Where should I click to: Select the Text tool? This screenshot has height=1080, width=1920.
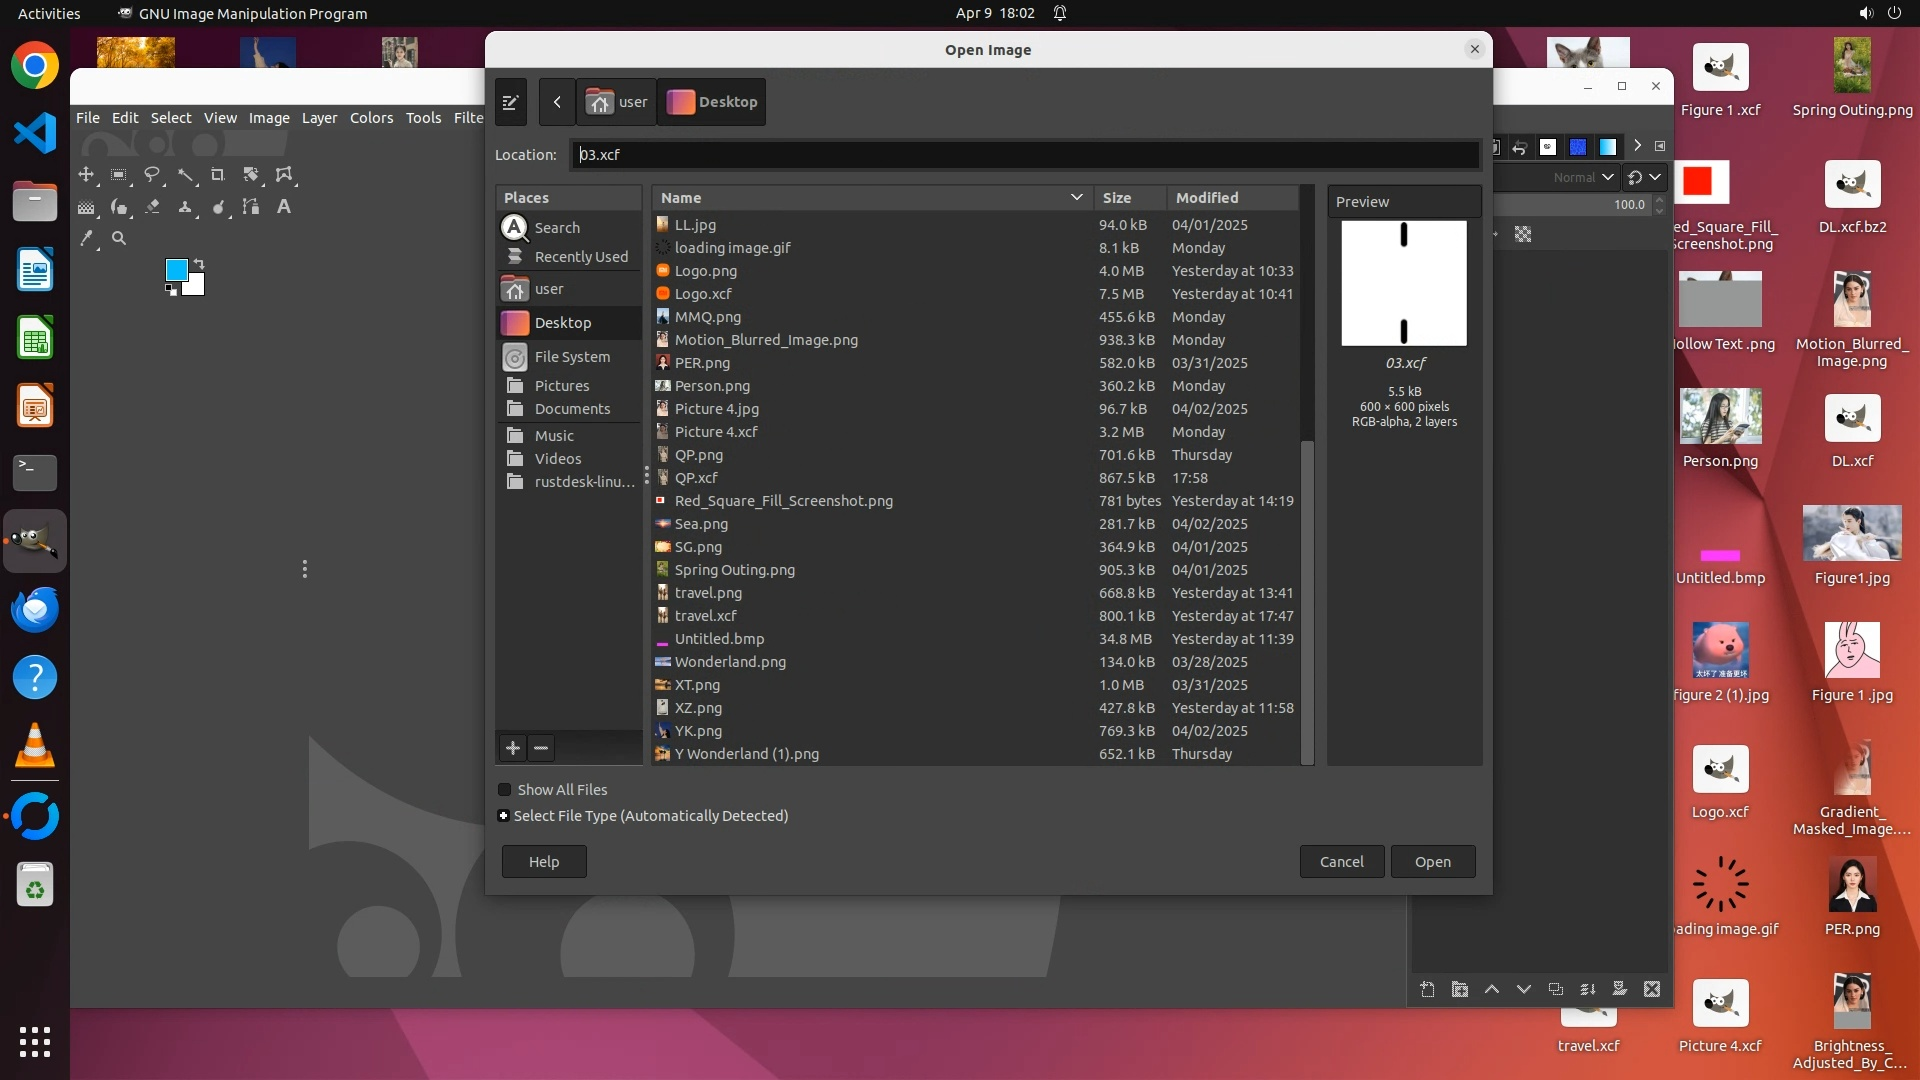[x=284, y=207]
